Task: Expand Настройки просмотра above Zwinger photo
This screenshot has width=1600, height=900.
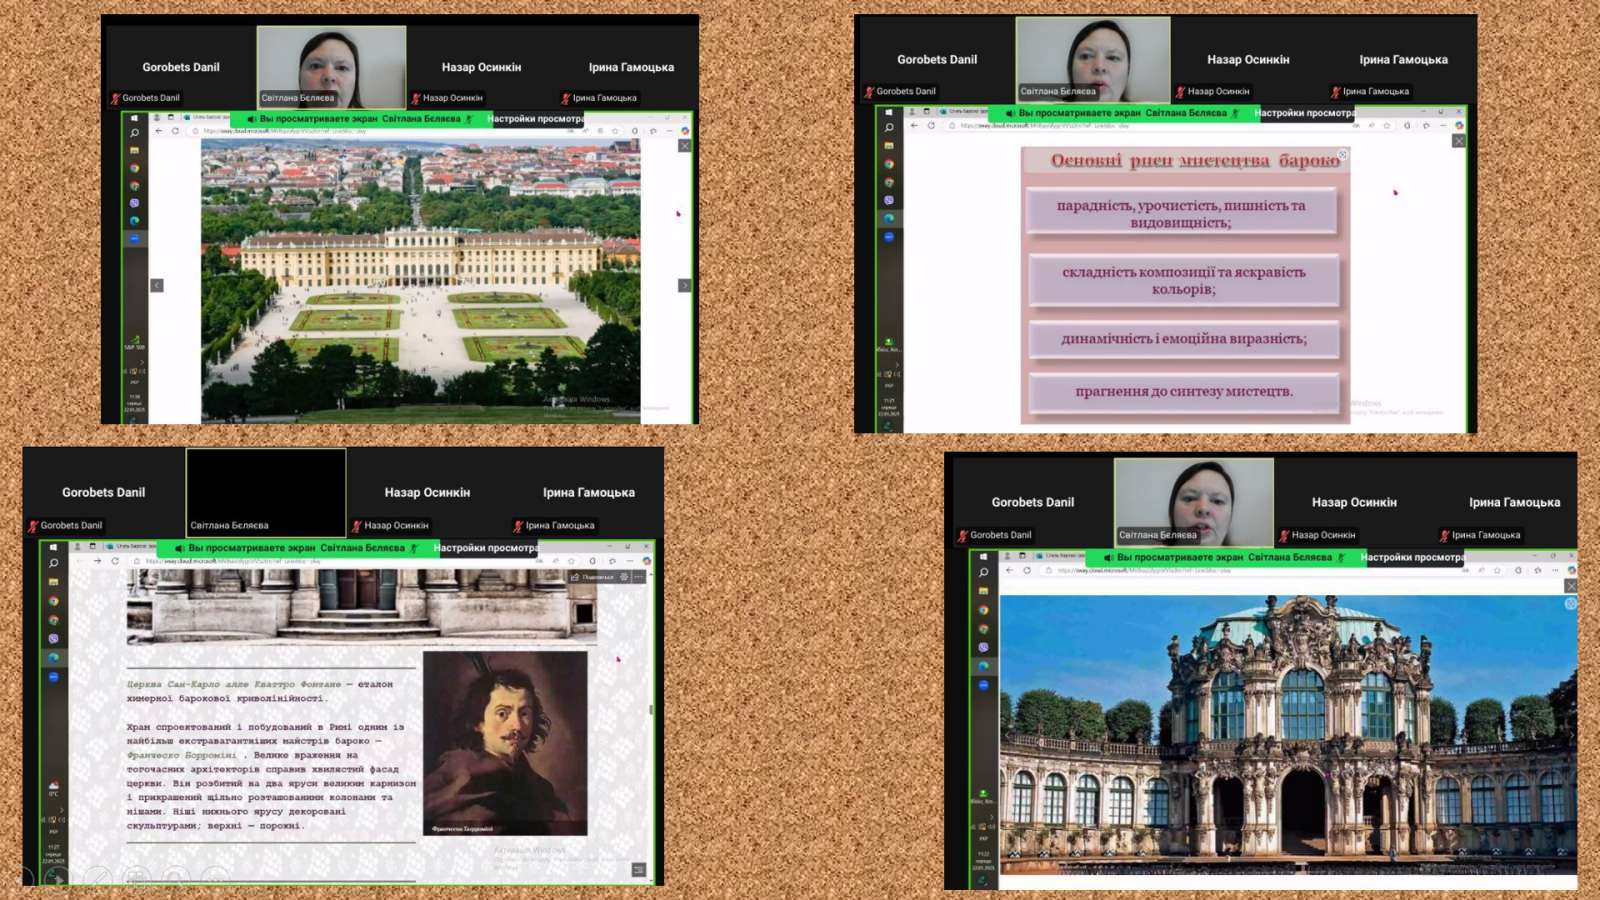Action: (1412, 558)
